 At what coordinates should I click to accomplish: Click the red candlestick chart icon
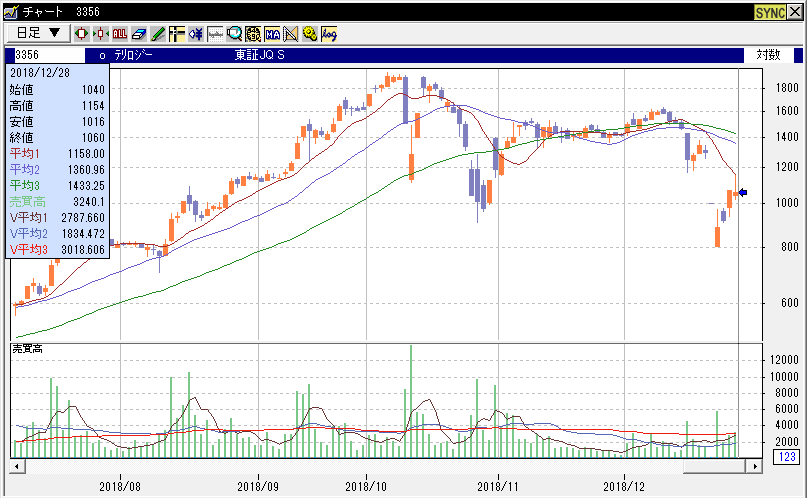pos(82,33)
